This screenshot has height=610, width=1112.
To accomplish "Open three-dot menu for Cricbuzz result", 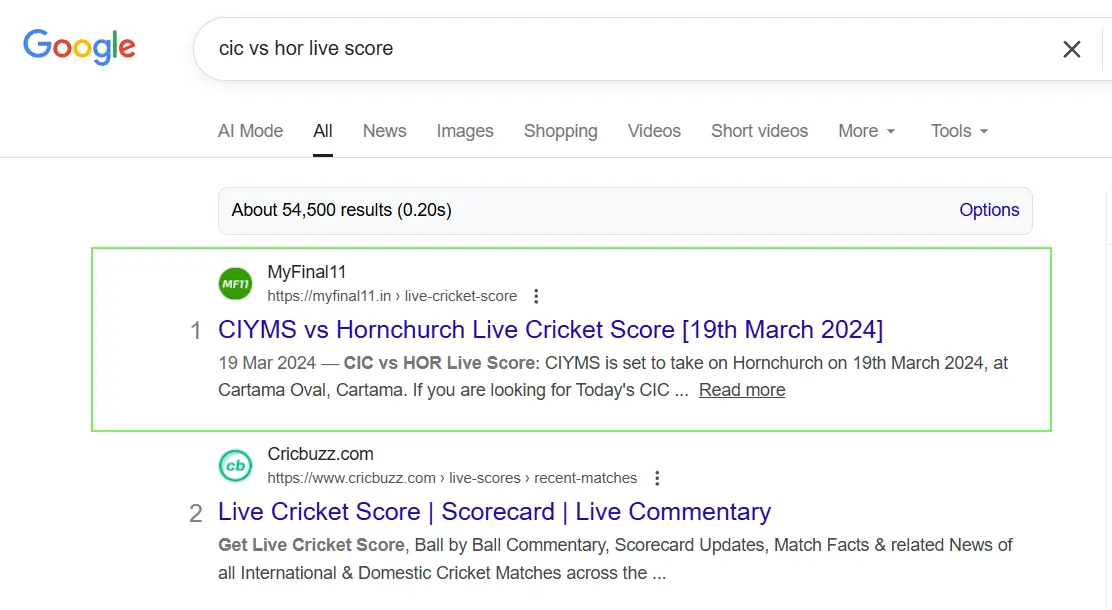I will (x=657, y=478).
